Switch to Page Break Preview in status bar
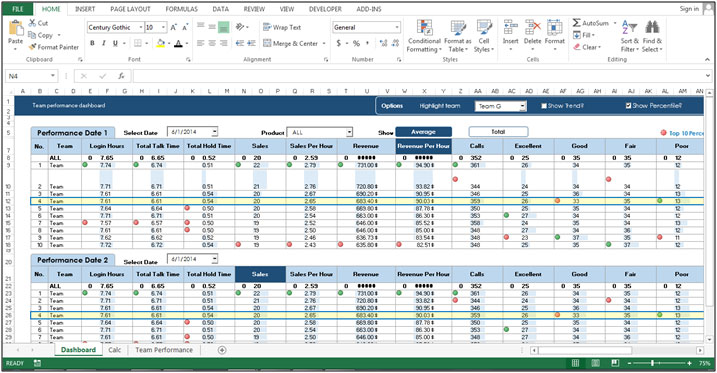 click(615, 363)
